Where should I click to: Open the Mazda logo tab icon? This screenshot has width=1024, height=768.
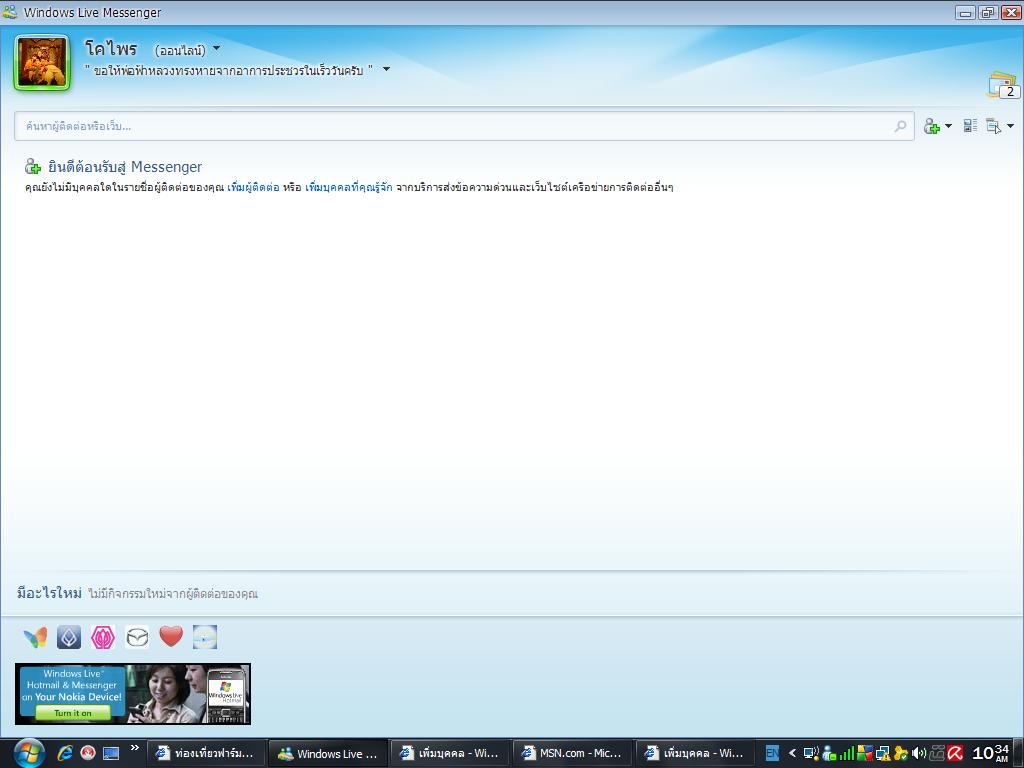click(137, 637)
